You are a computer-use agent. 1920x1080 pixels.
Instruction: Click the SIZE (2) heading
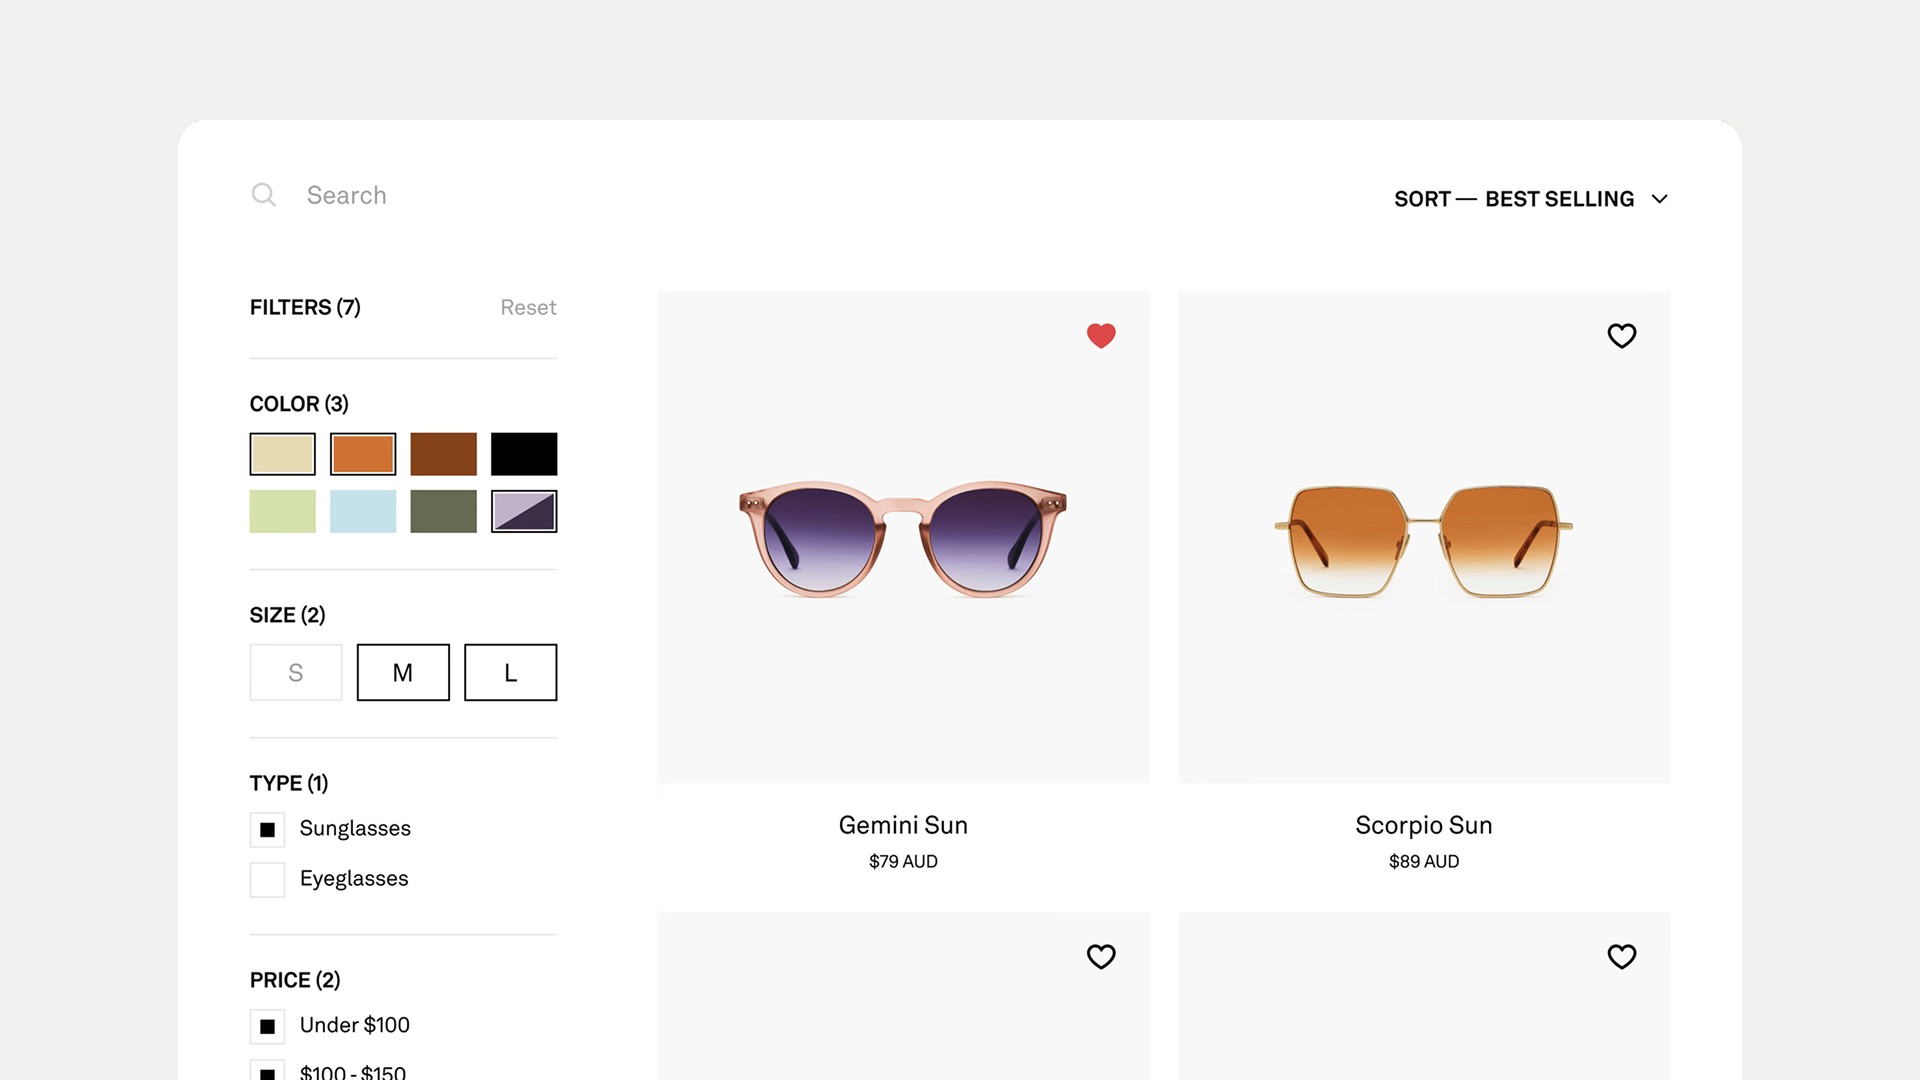click(287, 615)
